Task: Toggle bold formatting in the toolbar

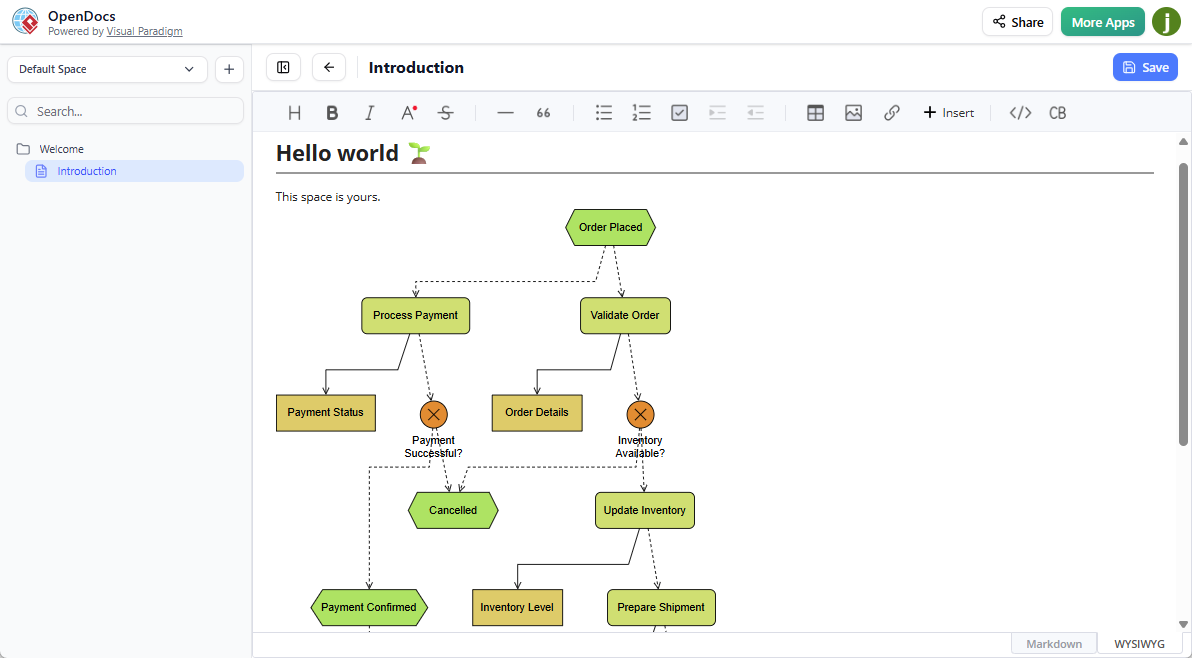Action: click(x=332, y=112)
